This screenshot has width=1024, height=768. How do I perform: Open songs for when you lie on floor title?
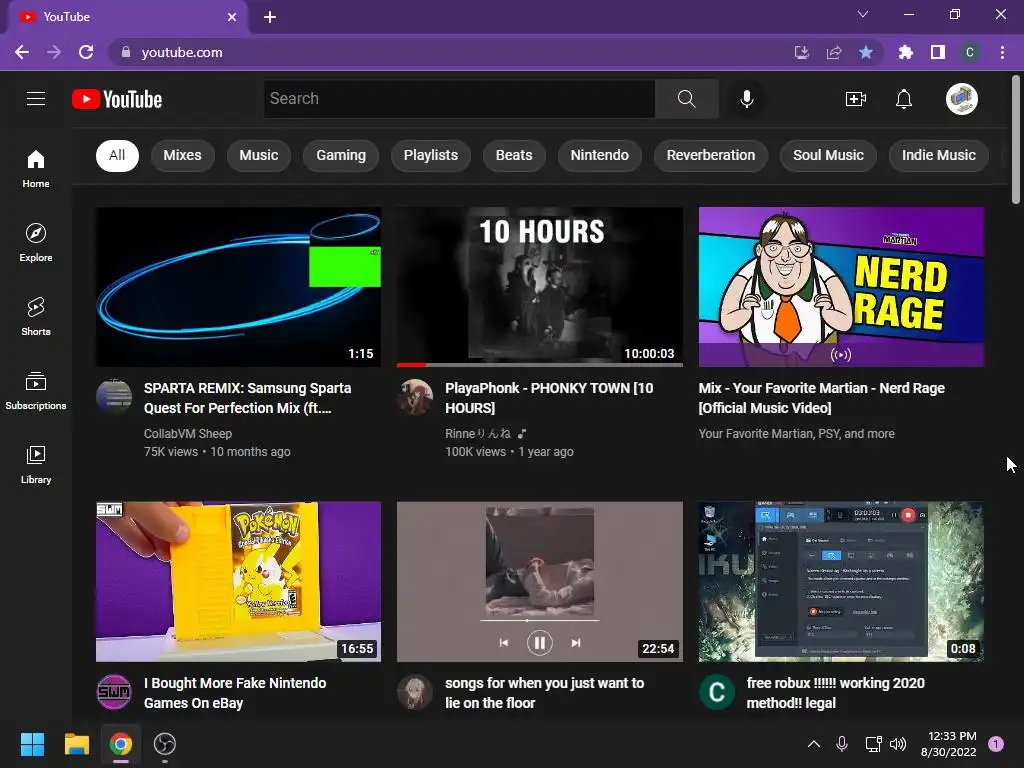(545, 693)
